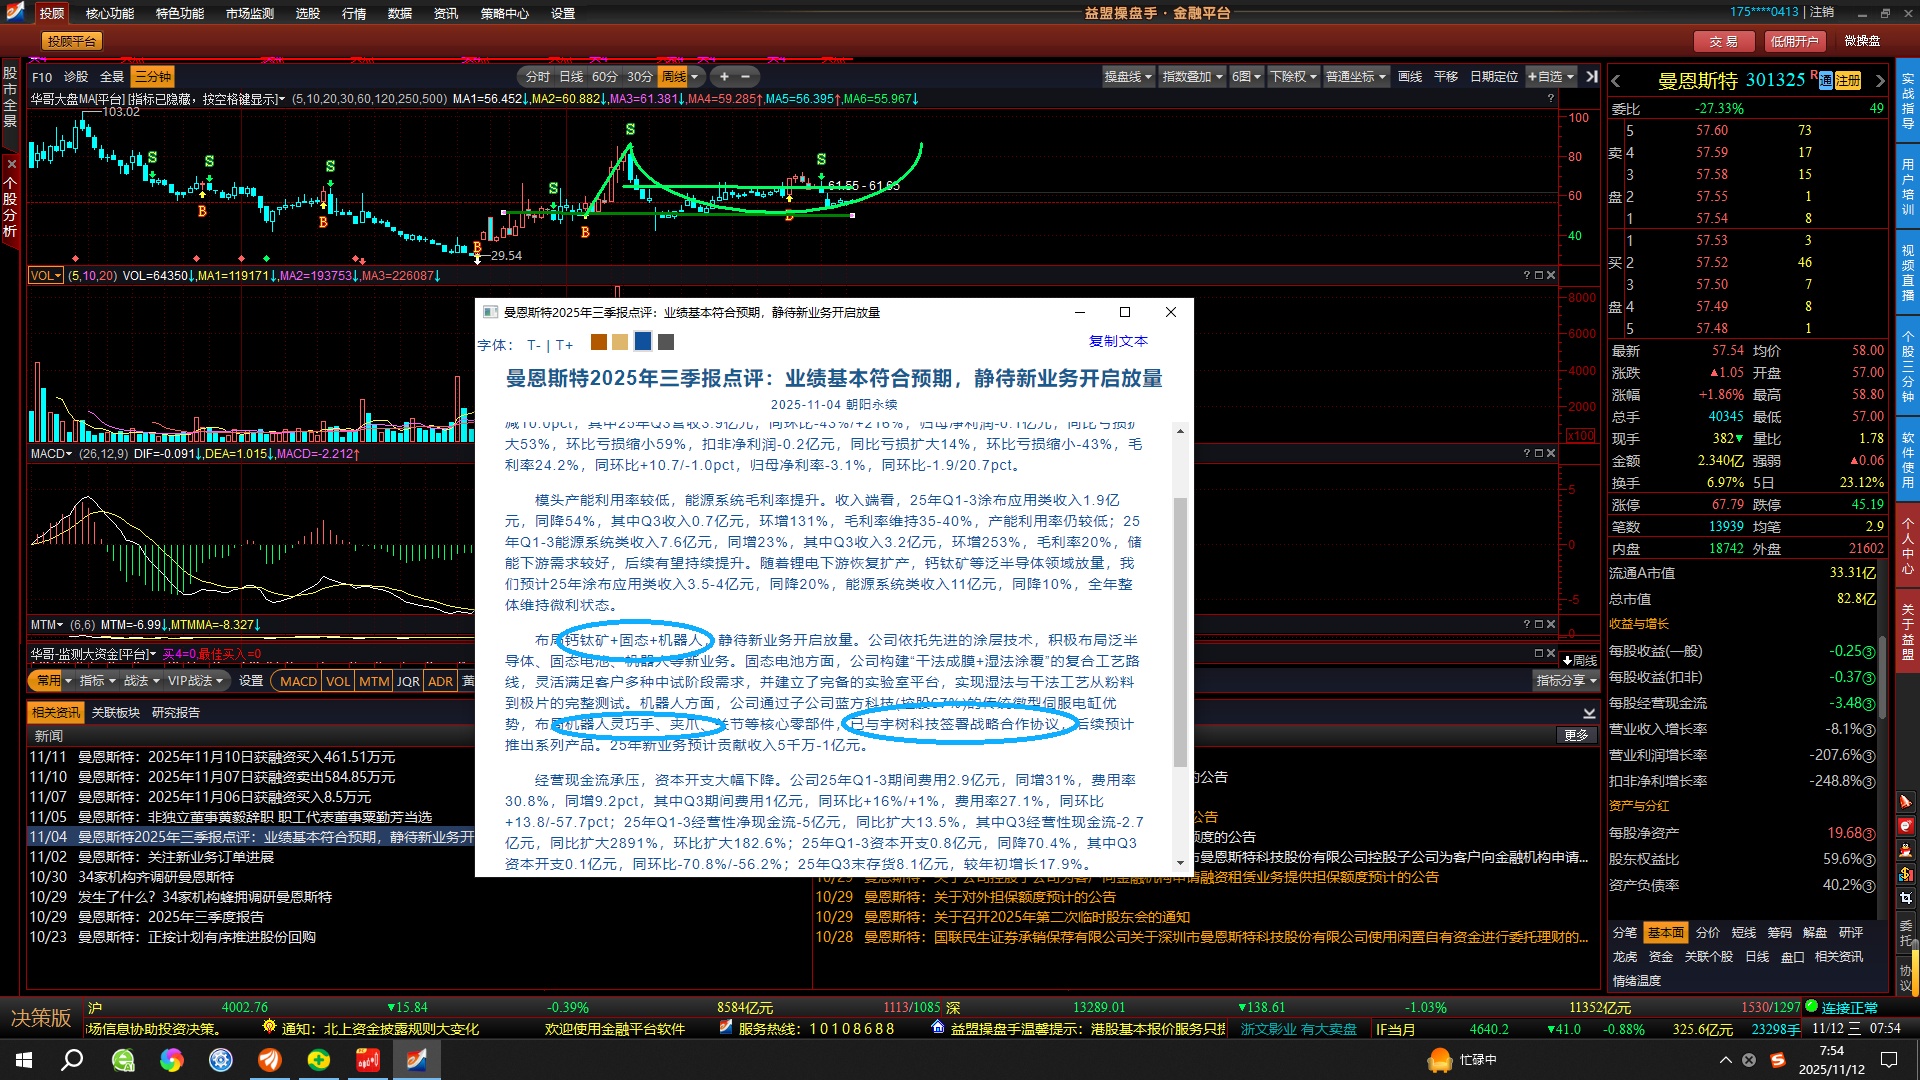This screenshot has width=1920, height=1080.
Task: Collapse right panel with arrow-bar icon
Action: coord(1592,77)
